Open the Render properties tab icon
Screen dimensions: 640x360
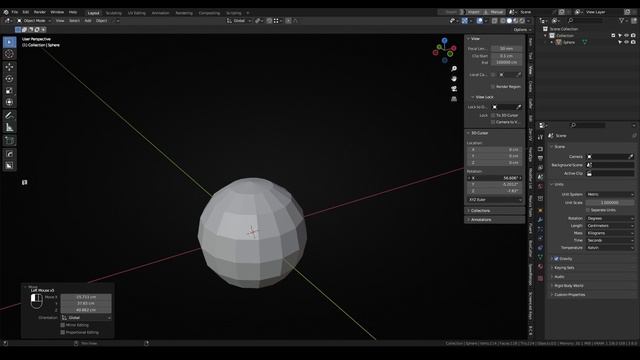540,149
